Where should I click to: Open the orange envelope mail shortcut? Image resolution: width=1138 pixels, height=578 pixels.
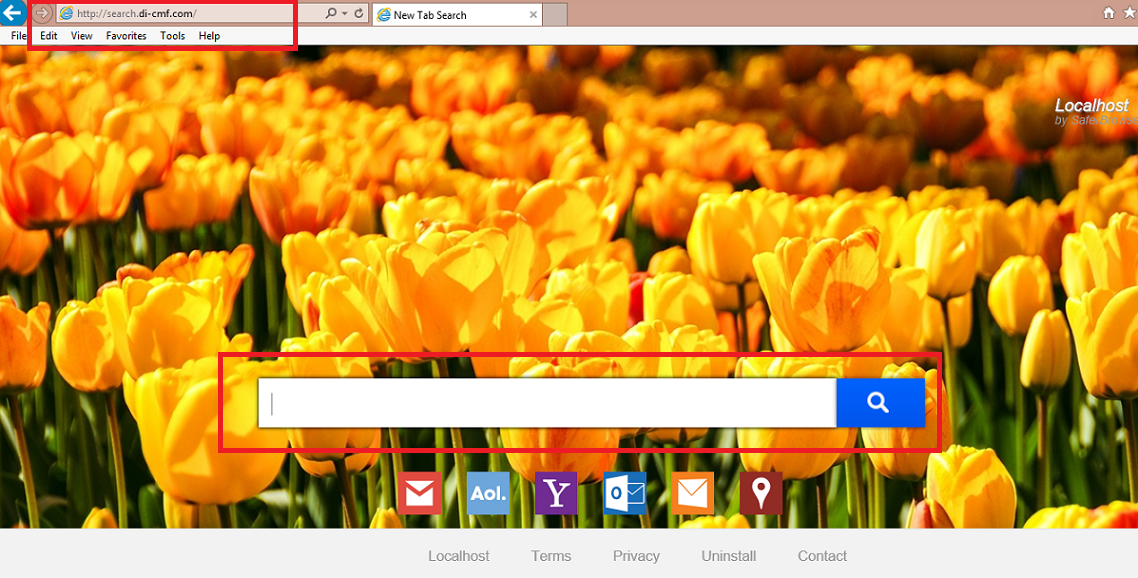pos(692,494)
